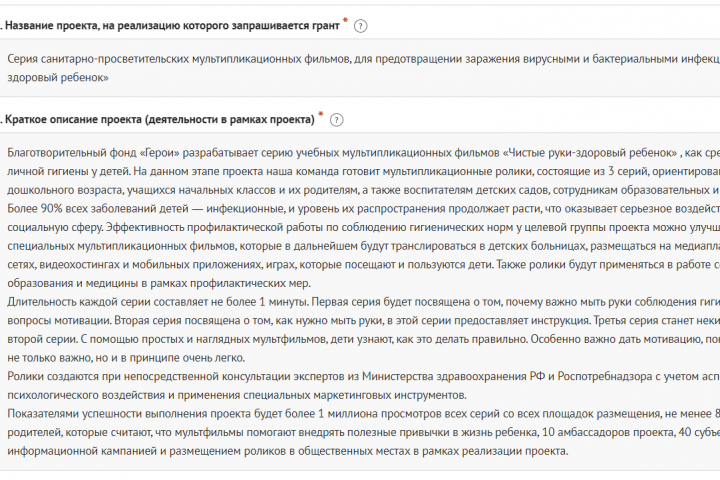Click the line starting 'психологического воздействия и применения'
The image size is (720, 480).
coord(236,395)
